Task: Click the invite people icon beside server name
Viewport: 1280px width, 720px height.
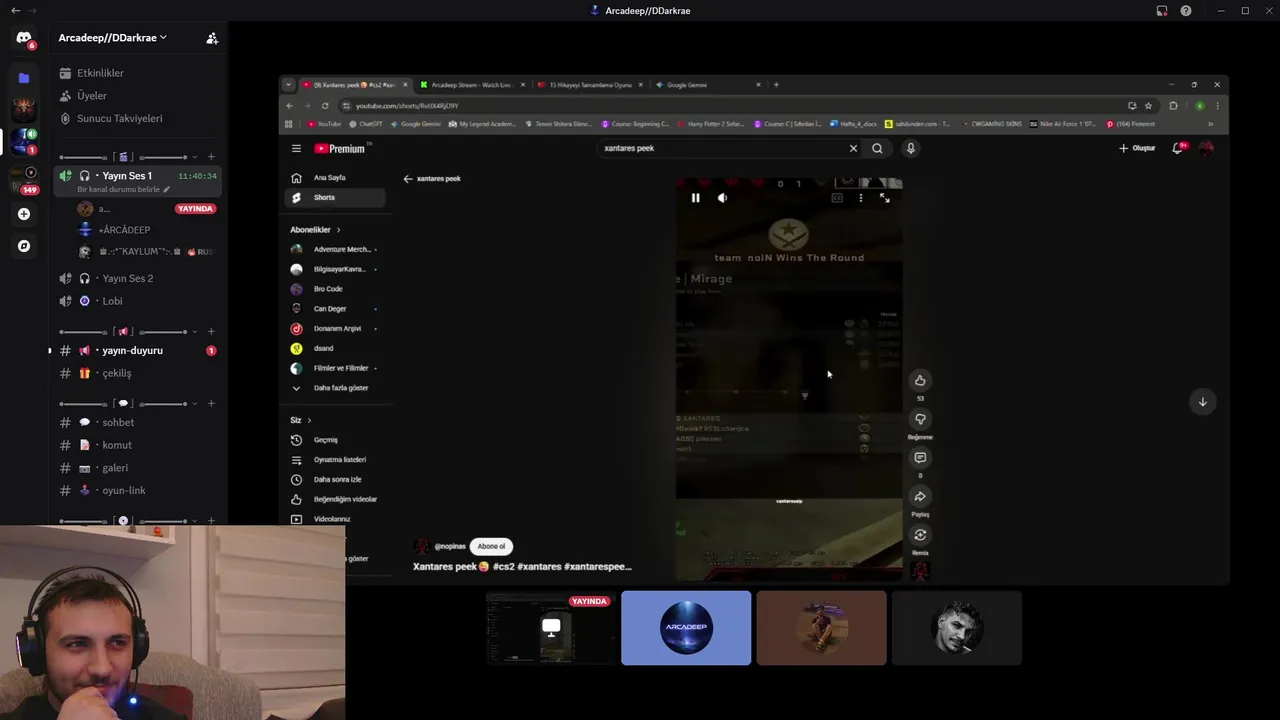Action: [212, 38]
